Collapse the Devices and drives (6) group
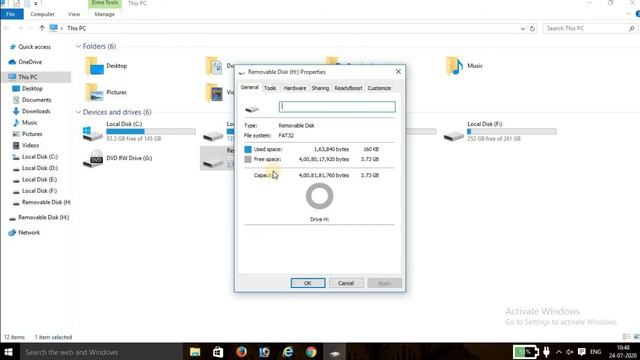Image resolution: width=640 pixels, height=360 pixels. (x=78, y=112)
